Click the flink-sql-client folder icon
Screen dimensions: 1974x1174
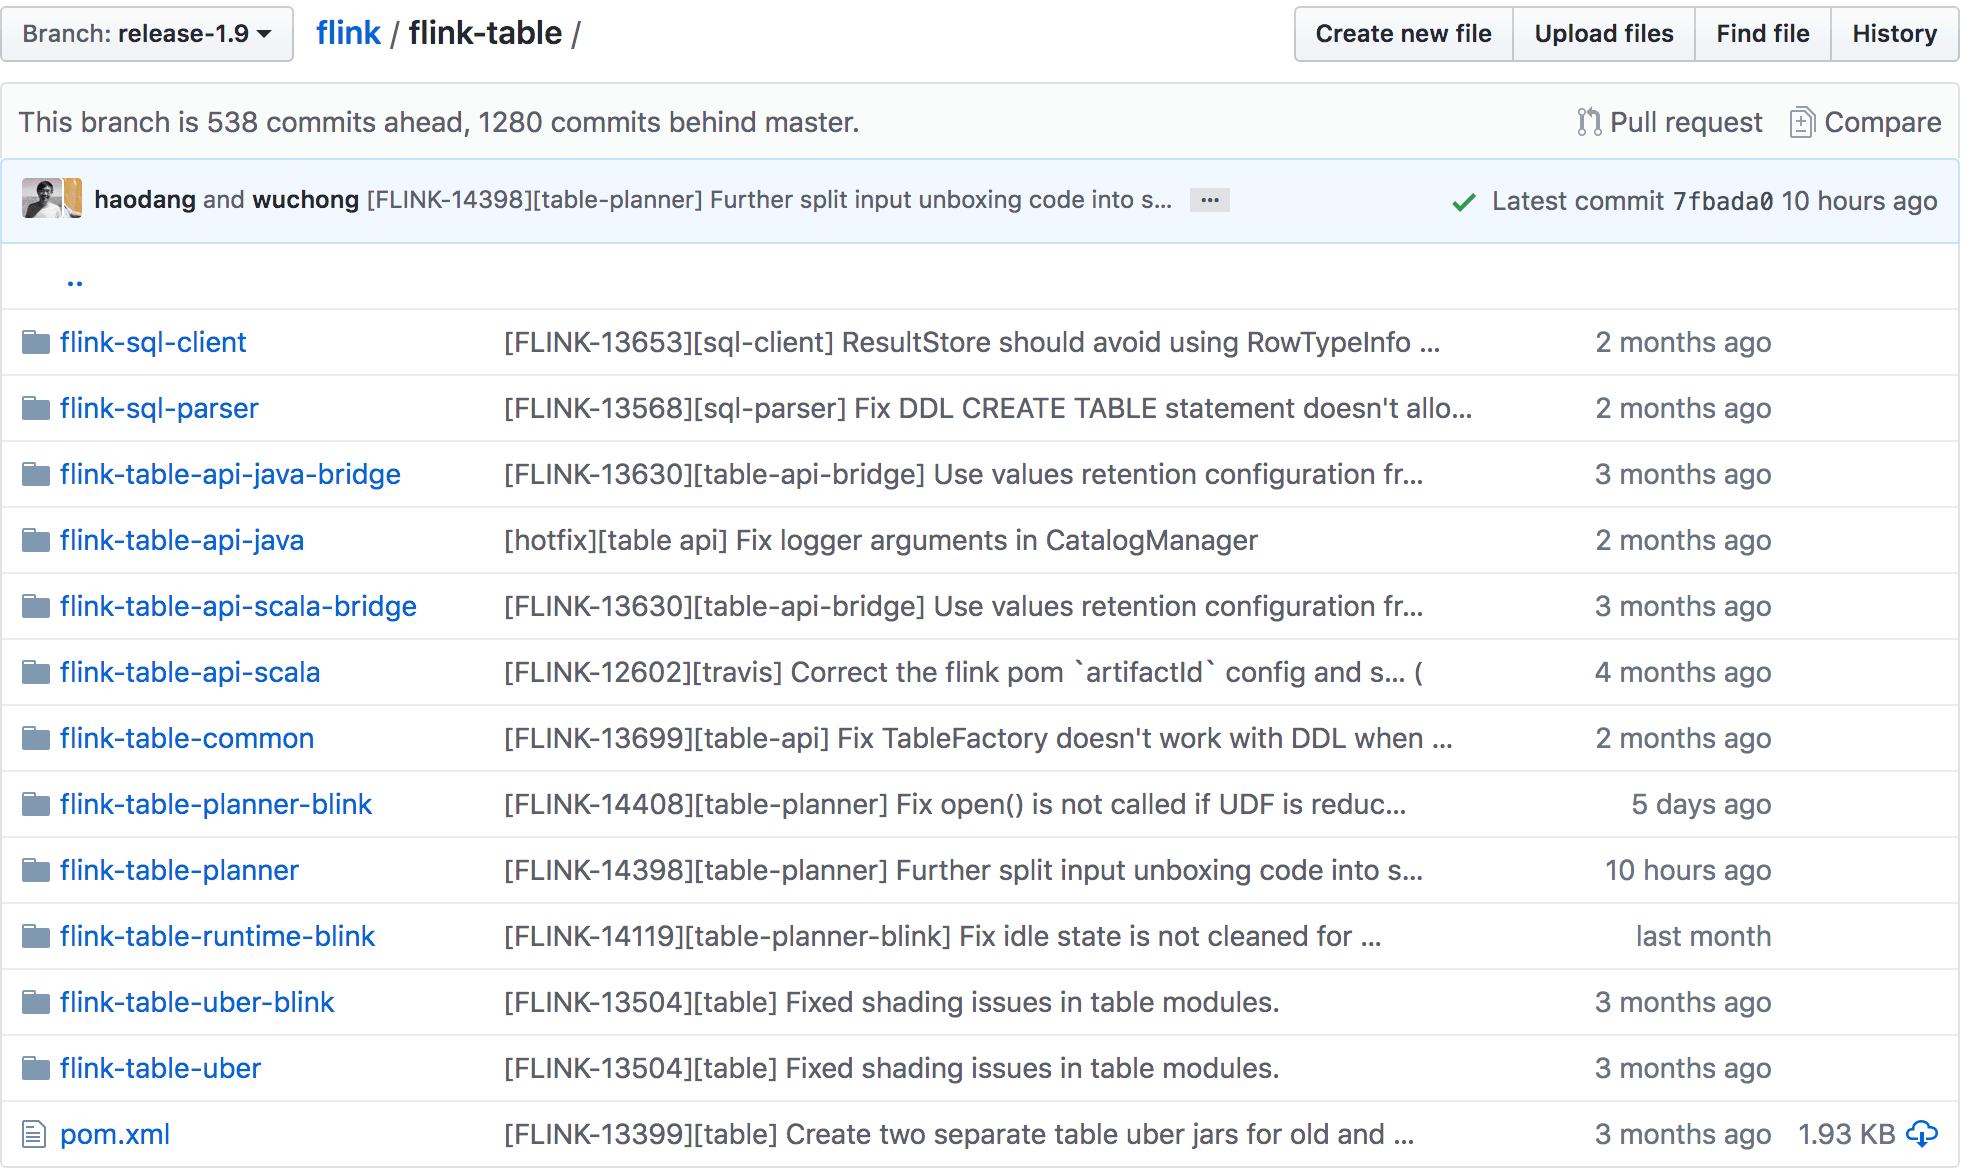[x=36, y=342]
